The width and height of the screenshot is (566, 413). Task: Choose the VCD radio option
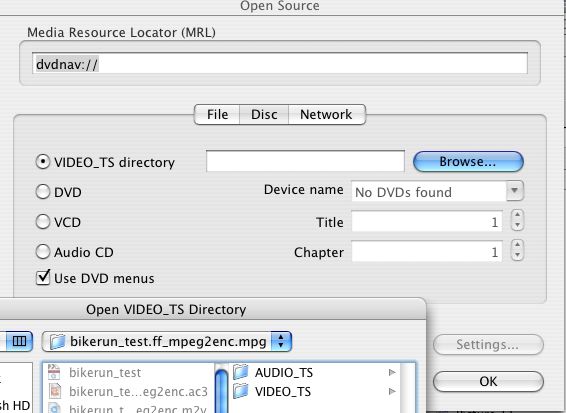43,222
